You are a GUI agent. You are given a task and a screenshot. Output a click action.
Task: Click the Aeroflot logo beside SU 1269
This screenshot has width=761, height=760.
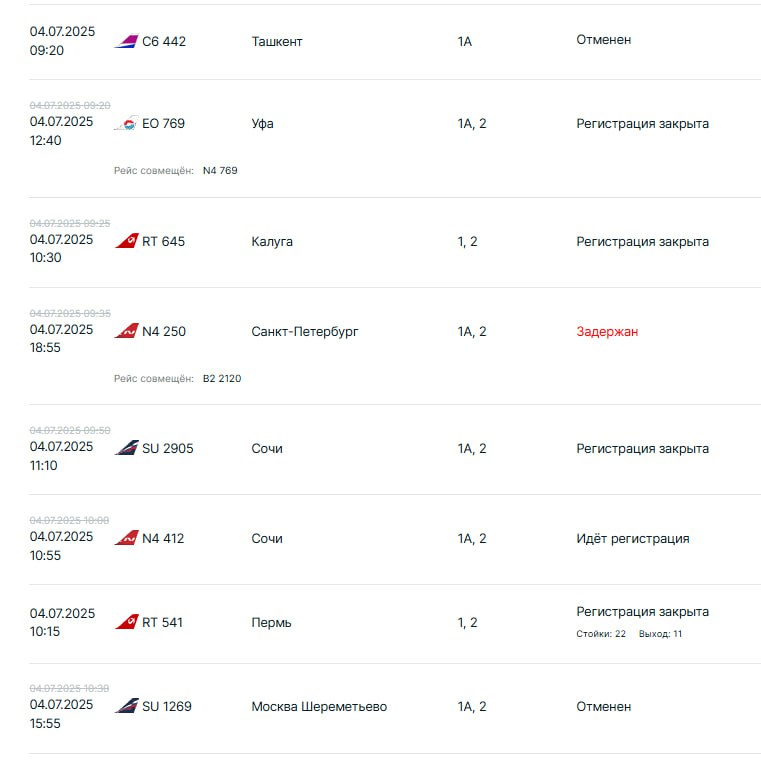[126, 706]
